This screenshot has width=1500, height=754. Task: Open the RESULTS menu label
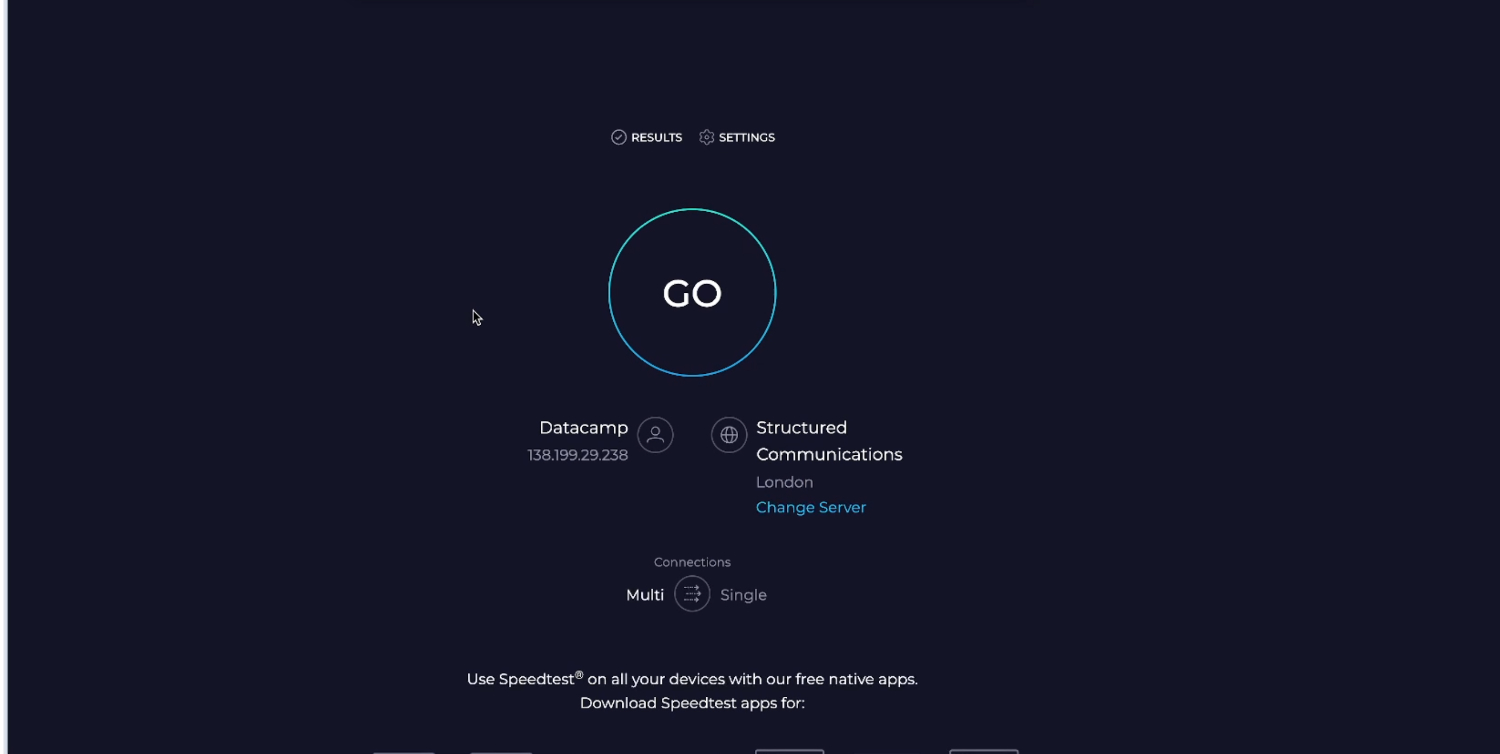point(656,138)
